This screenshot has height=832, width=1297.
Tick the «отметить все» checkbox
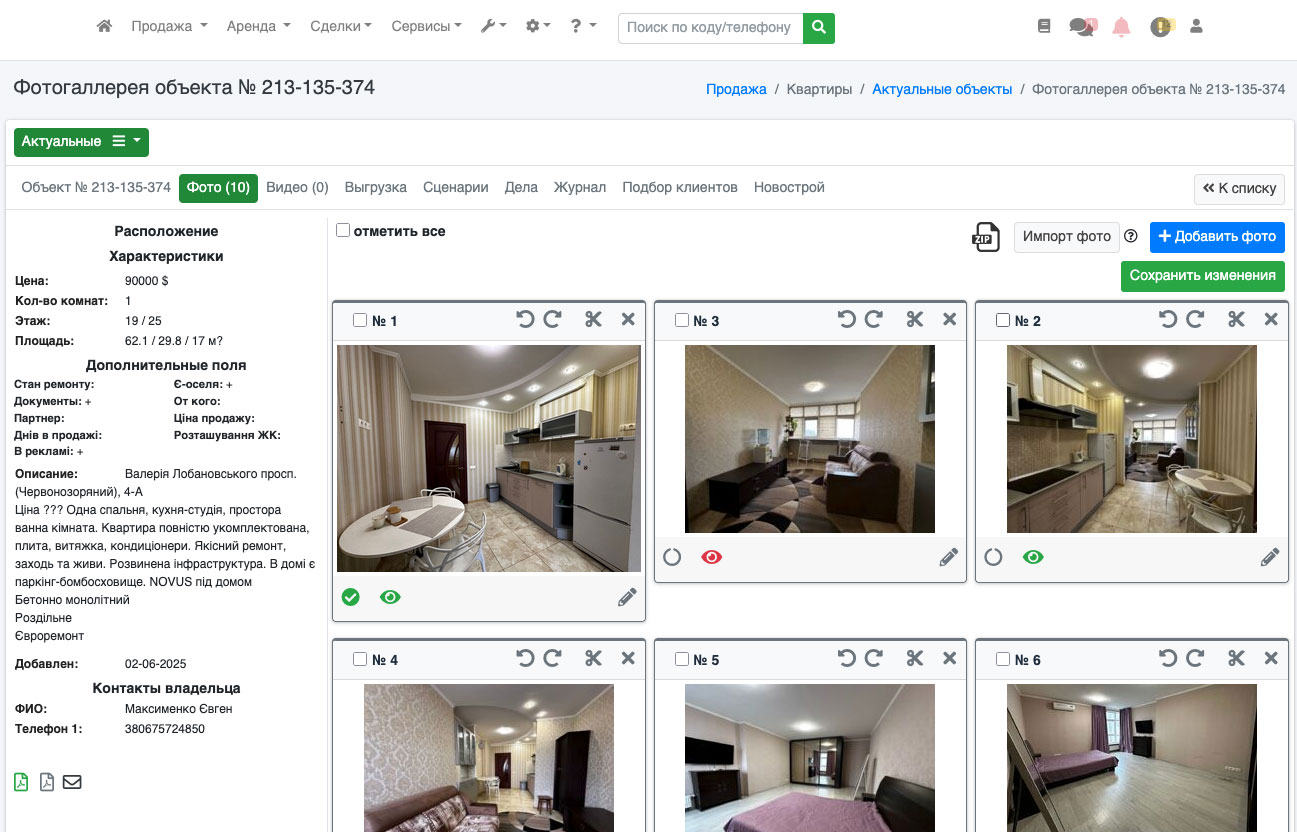tap(343, 230)
